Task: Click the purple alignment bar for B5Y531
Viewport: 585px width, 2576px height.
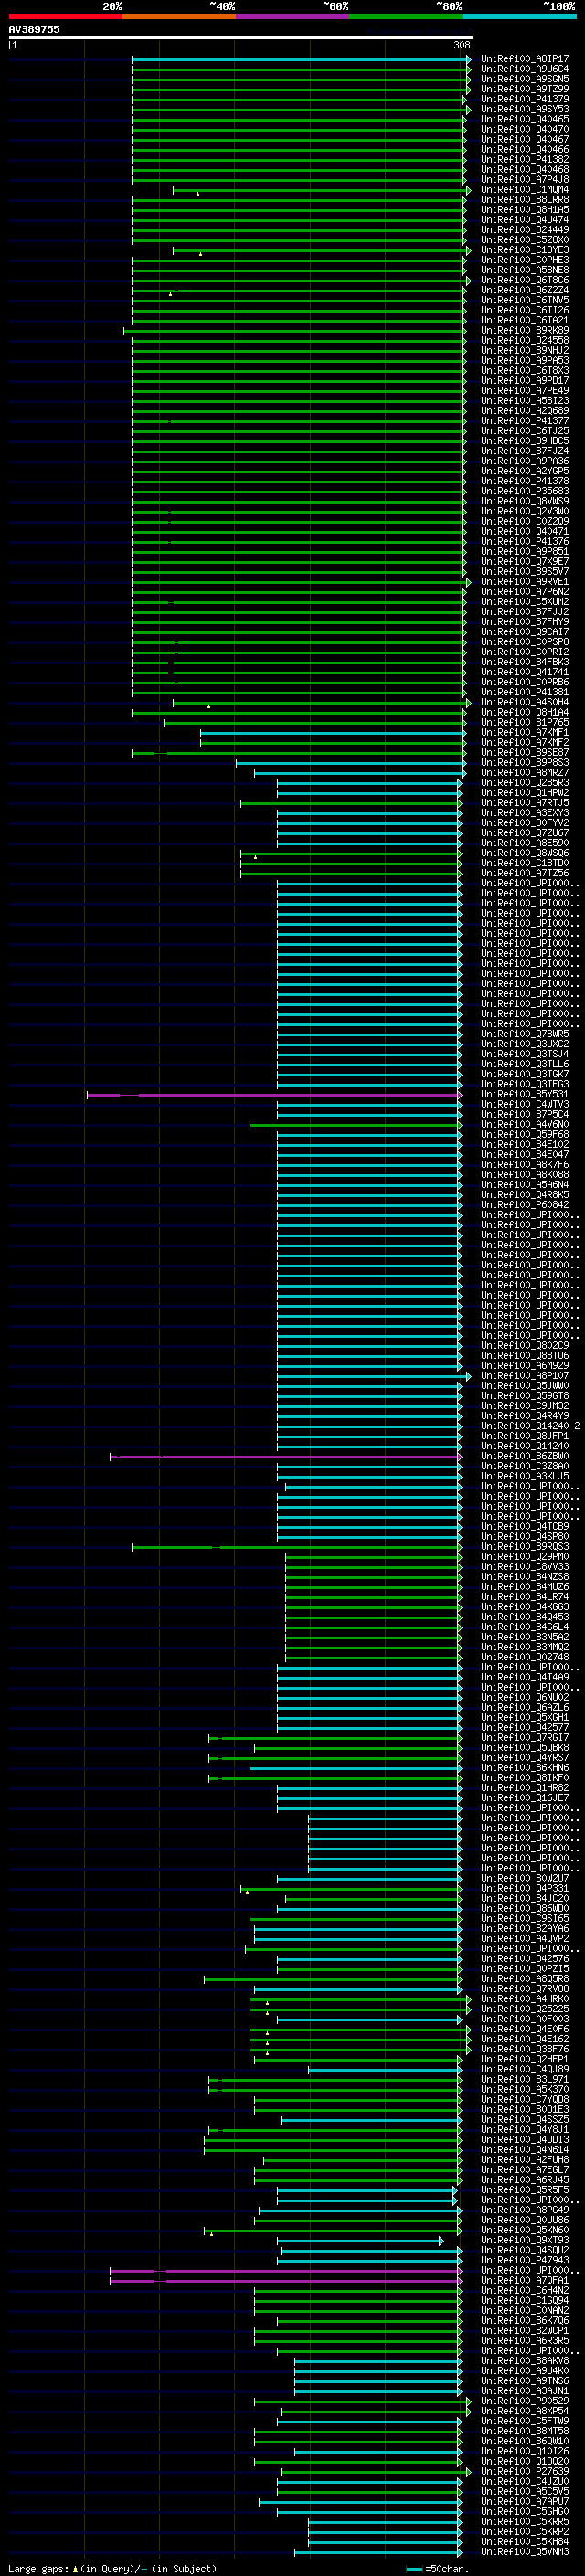Action: coord(274,1095)
